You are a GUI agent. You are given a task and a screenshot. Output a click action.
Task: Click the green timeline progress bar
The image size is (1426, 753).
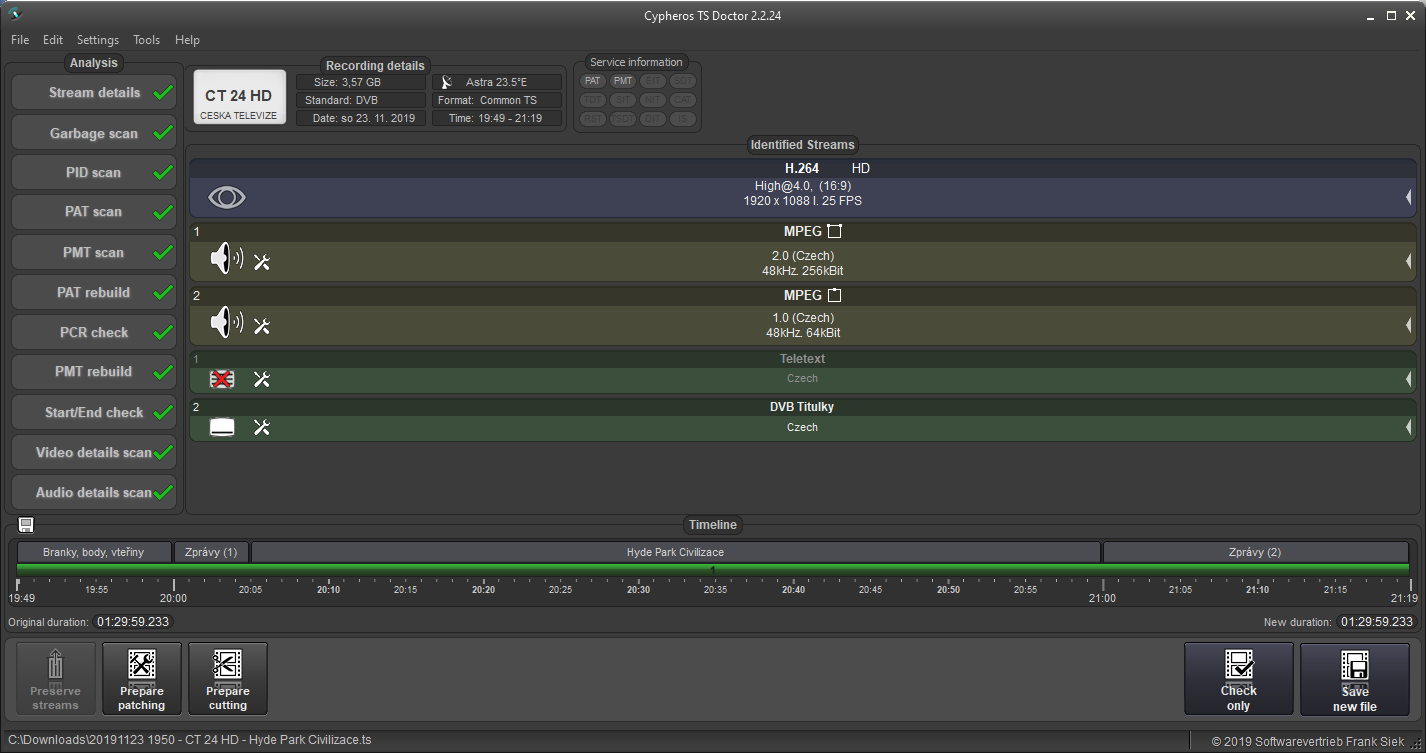713,569
